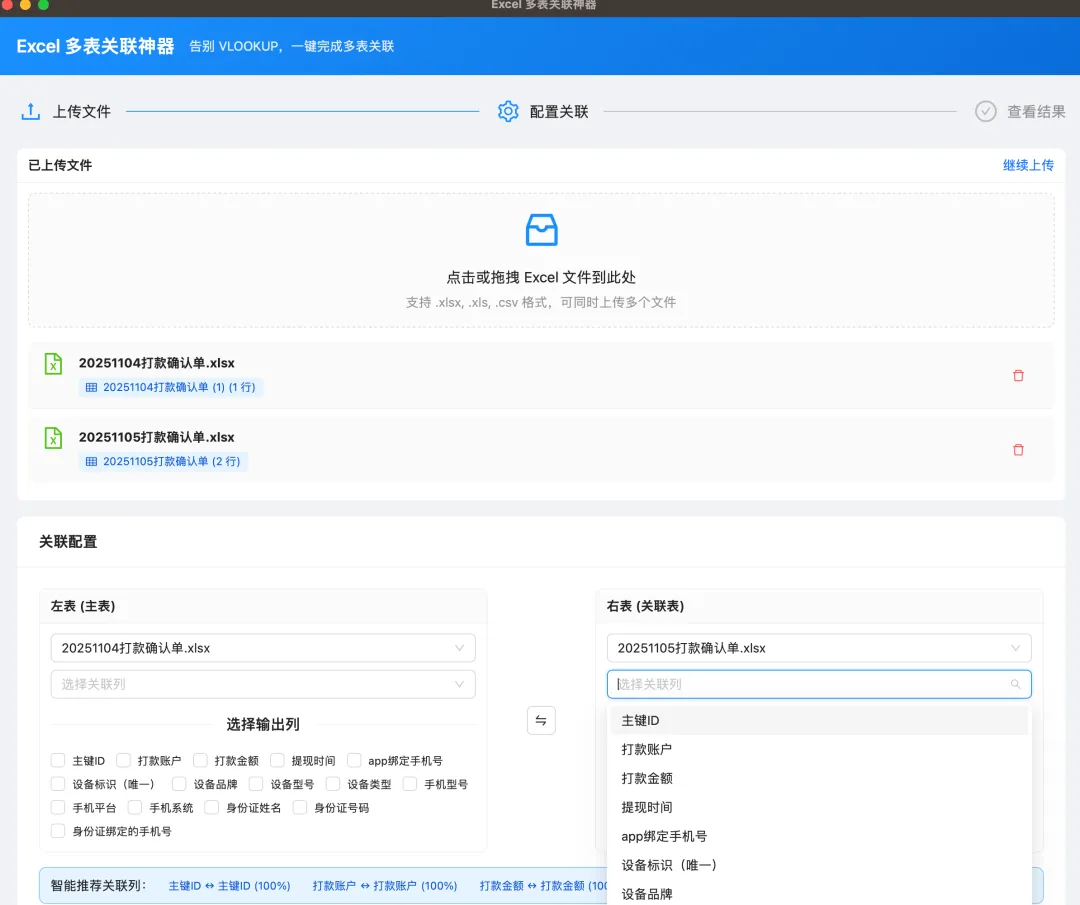Screen dimensions: 1080x905
Task: Select 设备品牌 from the dropdown list
Action: point(819,894)
